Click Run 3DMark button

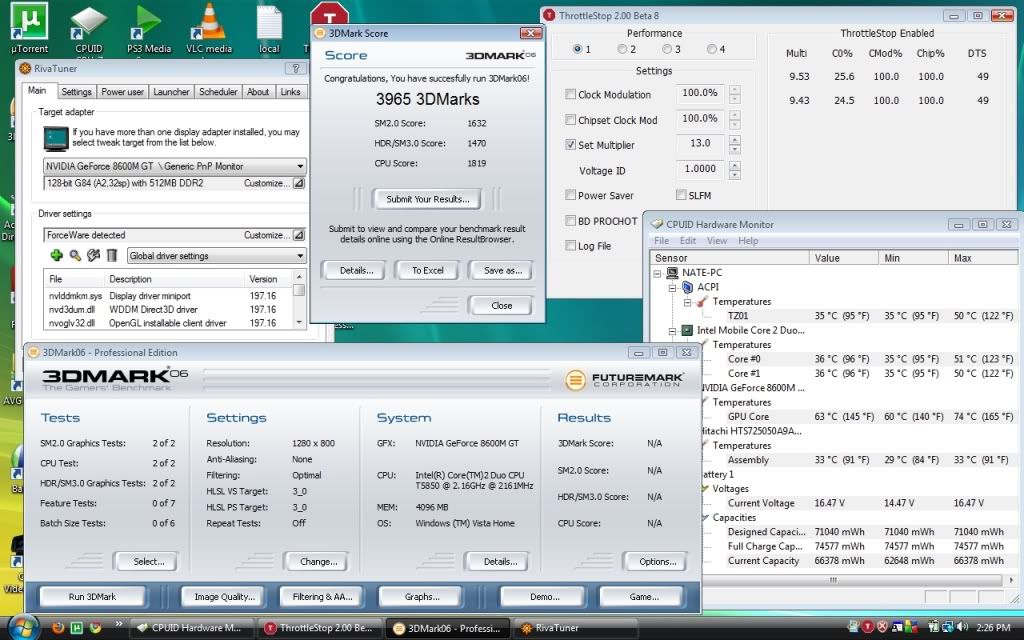coord(92,596)
